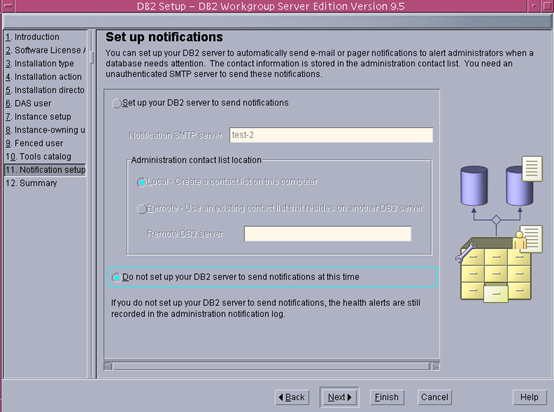Click 'Administration contact list location' label
This screenshot has width=554, height=412.
click(x=196, y=160)
